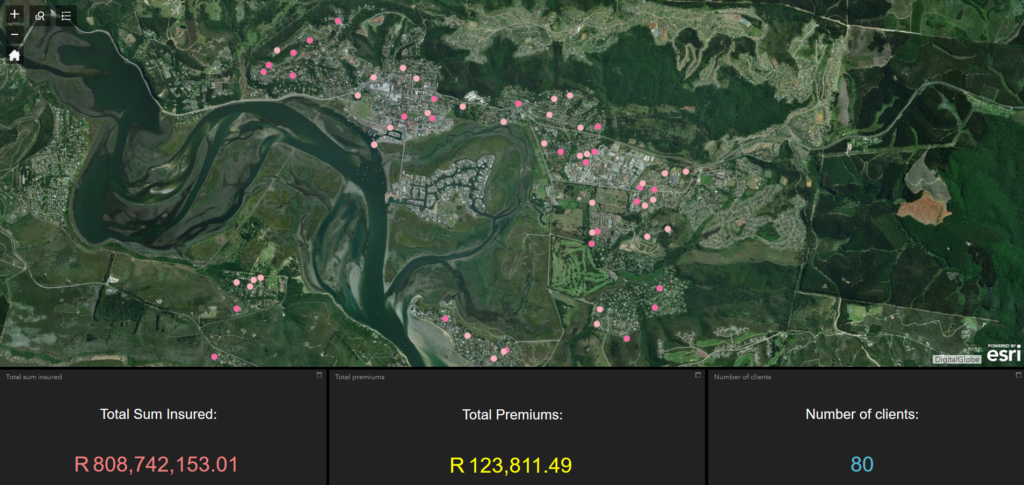1024x485 pixels.
Task: Maximize the Total premiums panel
Action: click(x=698, y=376)
